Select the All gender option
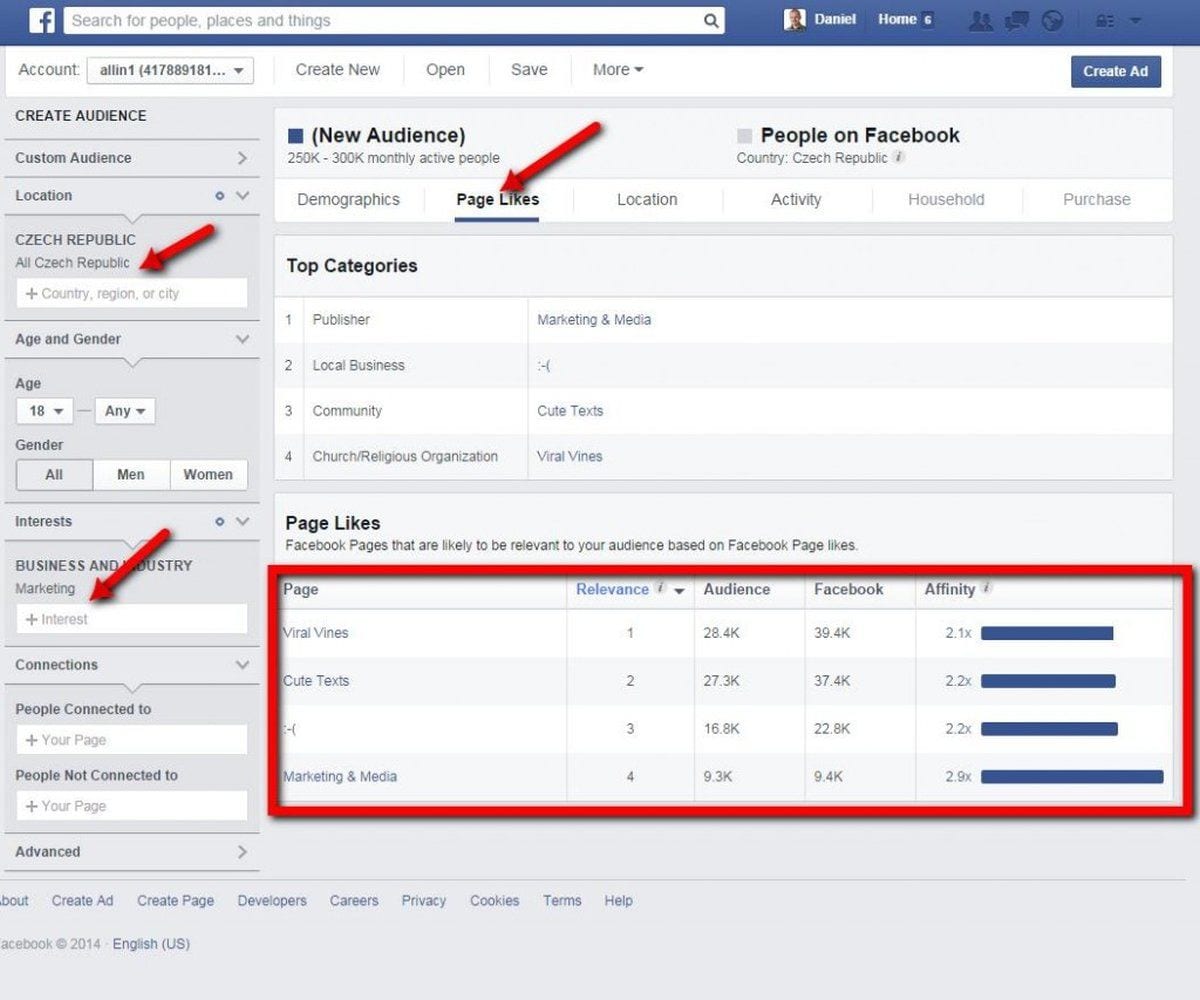 54,475
